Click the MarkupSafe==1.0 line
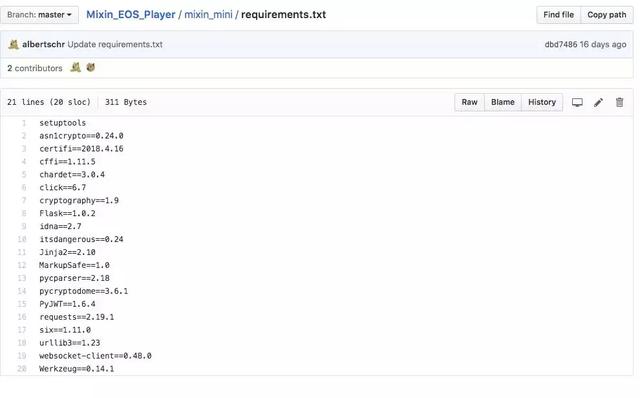640x398 pixels. [74, 265]
